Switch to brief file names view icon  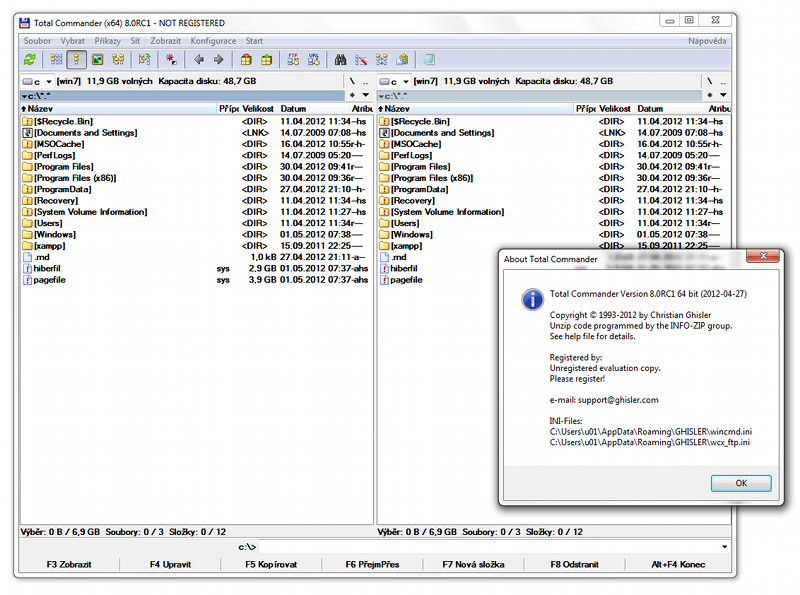click(x=56, y=60)
